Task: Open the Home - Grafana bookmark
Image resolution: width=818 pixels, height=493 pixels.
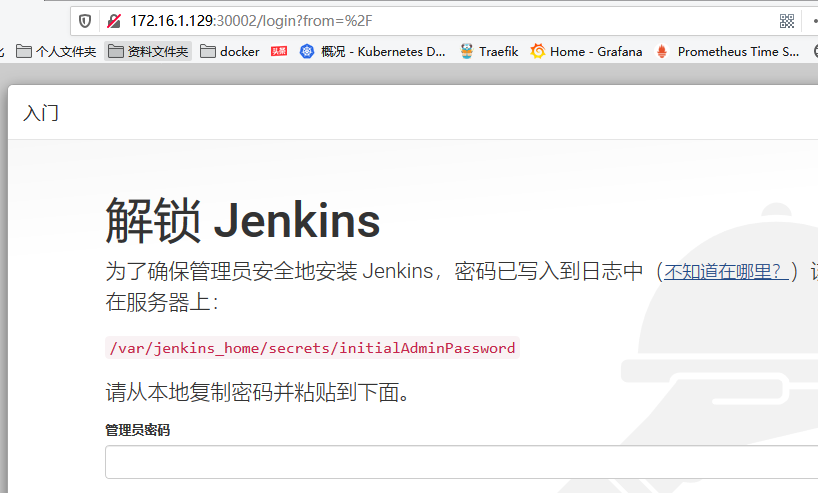Action: point(596,51)
